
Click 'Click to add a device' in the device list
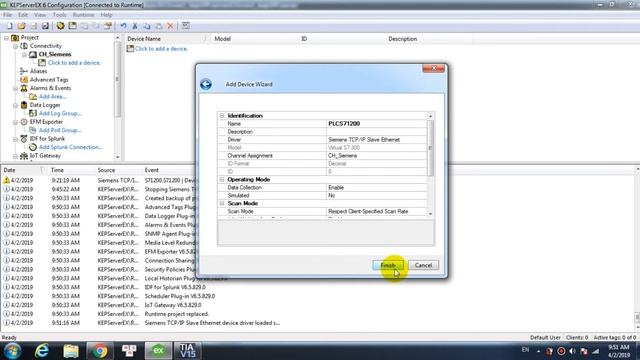click(x=161, y=49)
